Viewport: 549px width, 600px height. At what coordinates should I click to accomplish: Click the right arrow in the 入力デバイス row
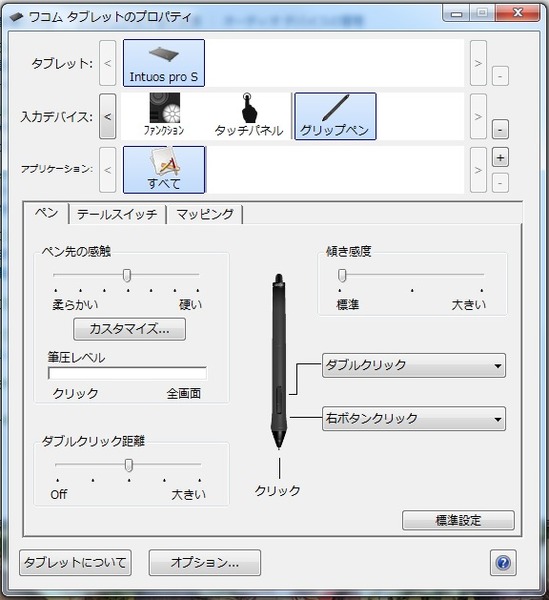tap(478, 116)
